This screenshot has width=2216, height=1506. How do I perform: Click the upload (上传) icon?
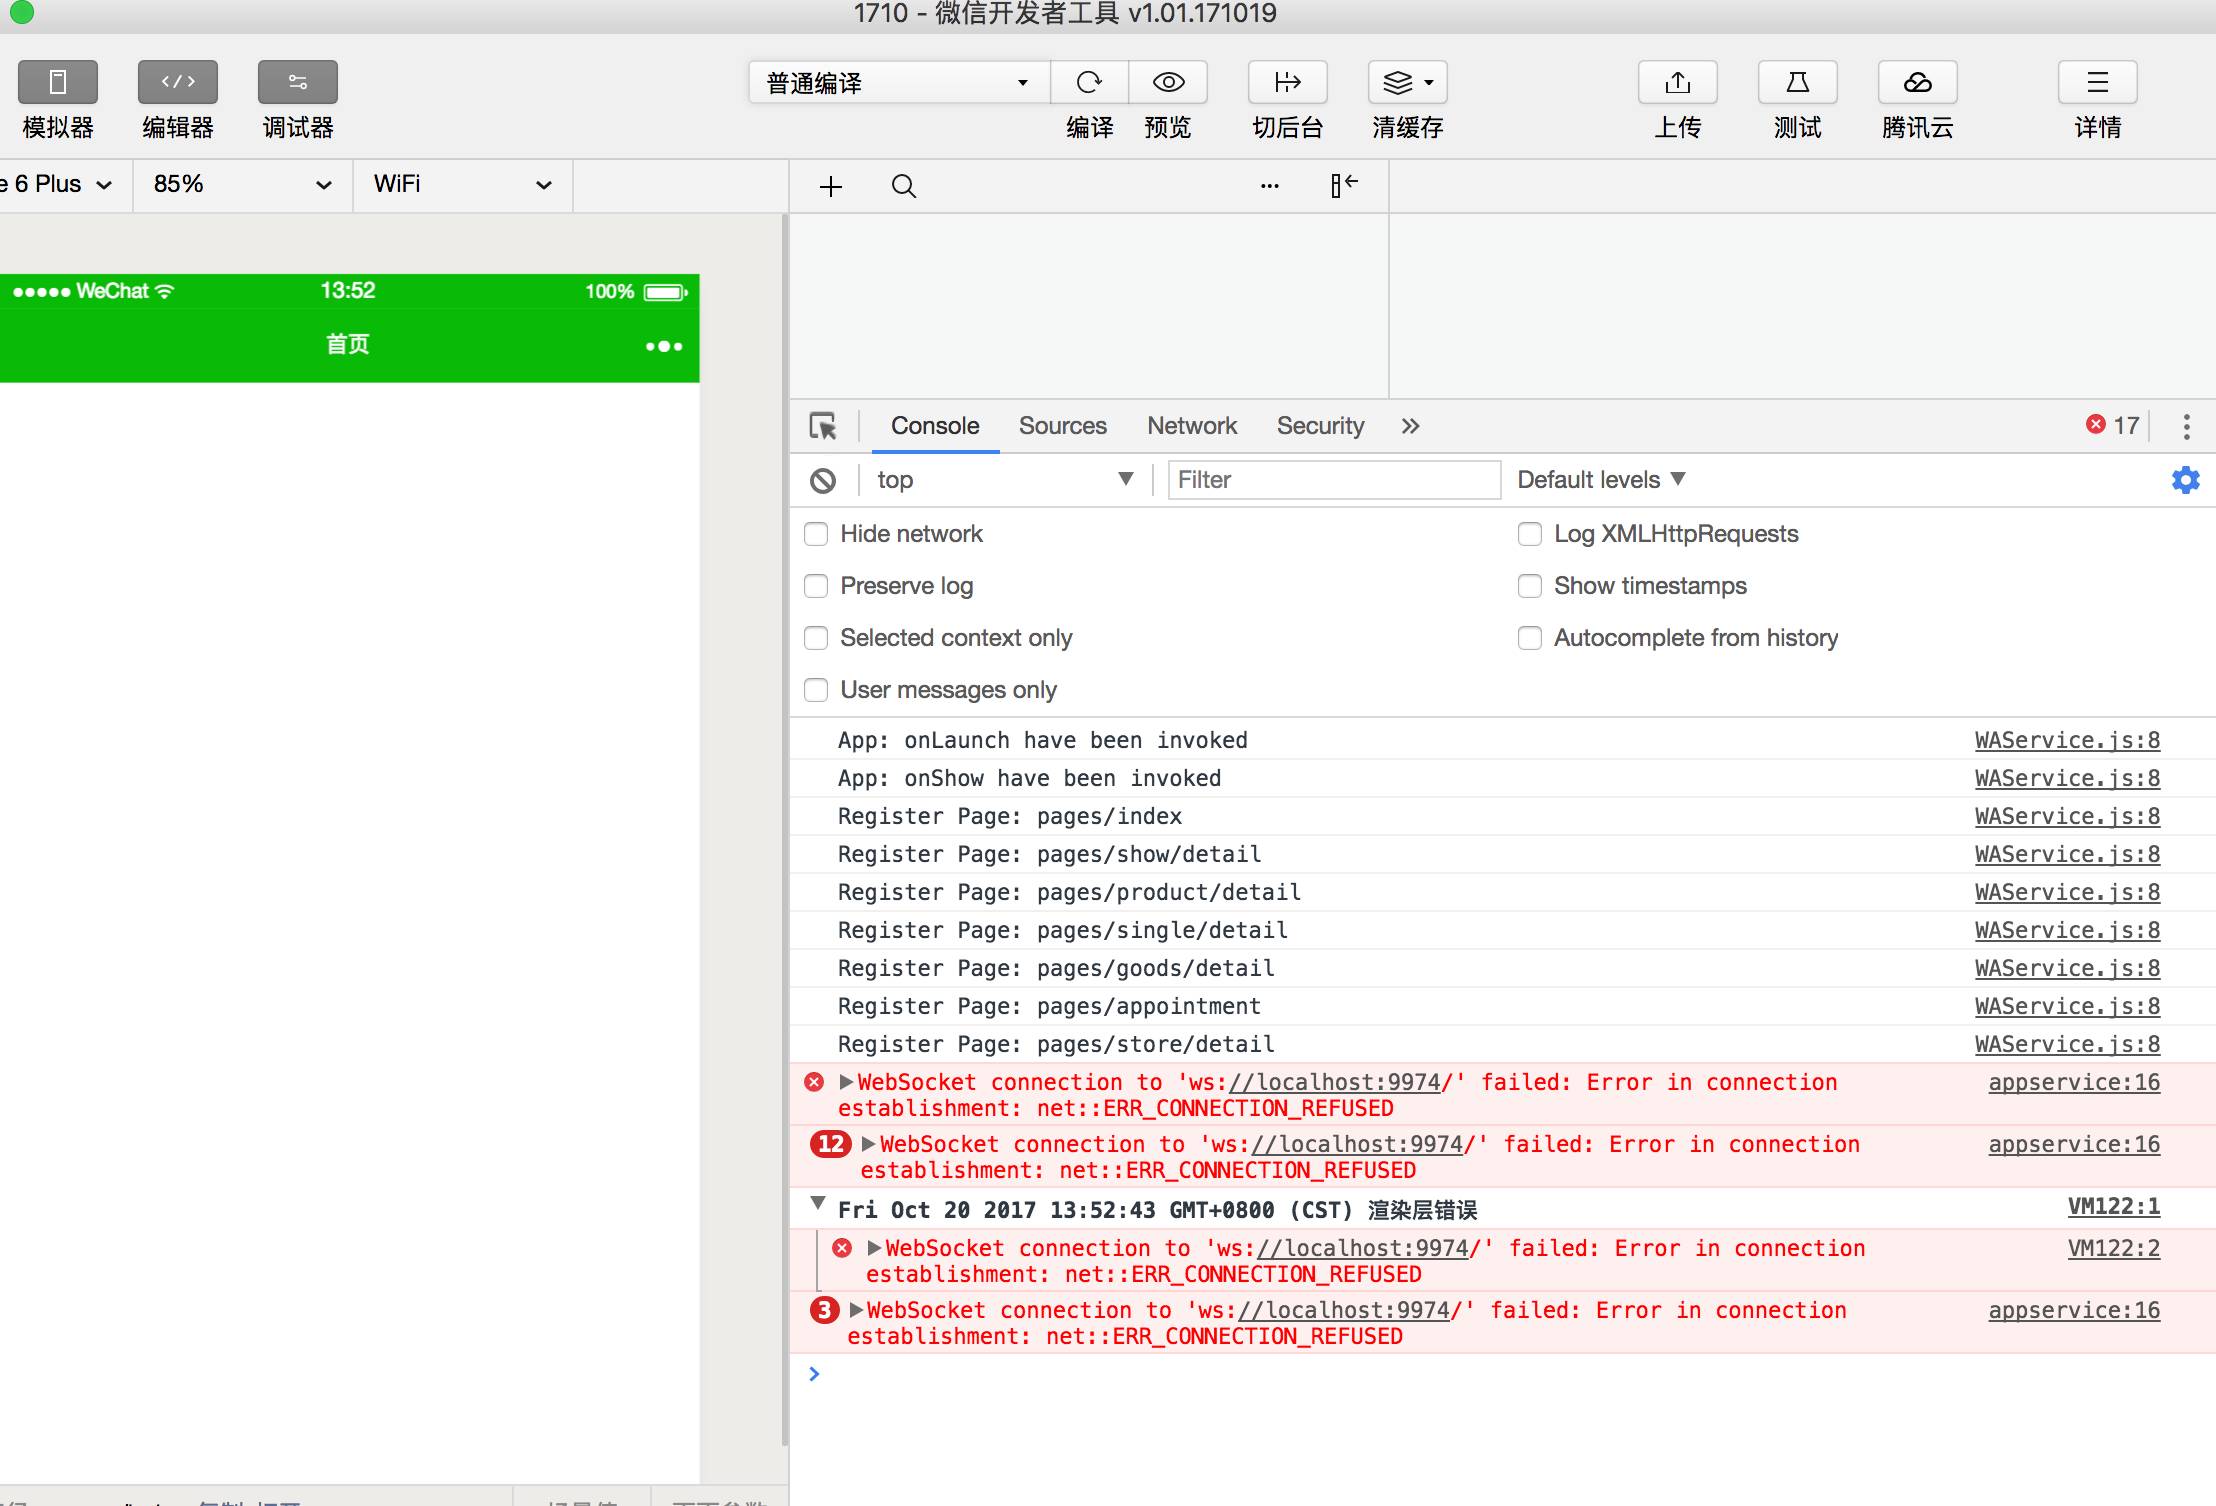pos(1677,82)
